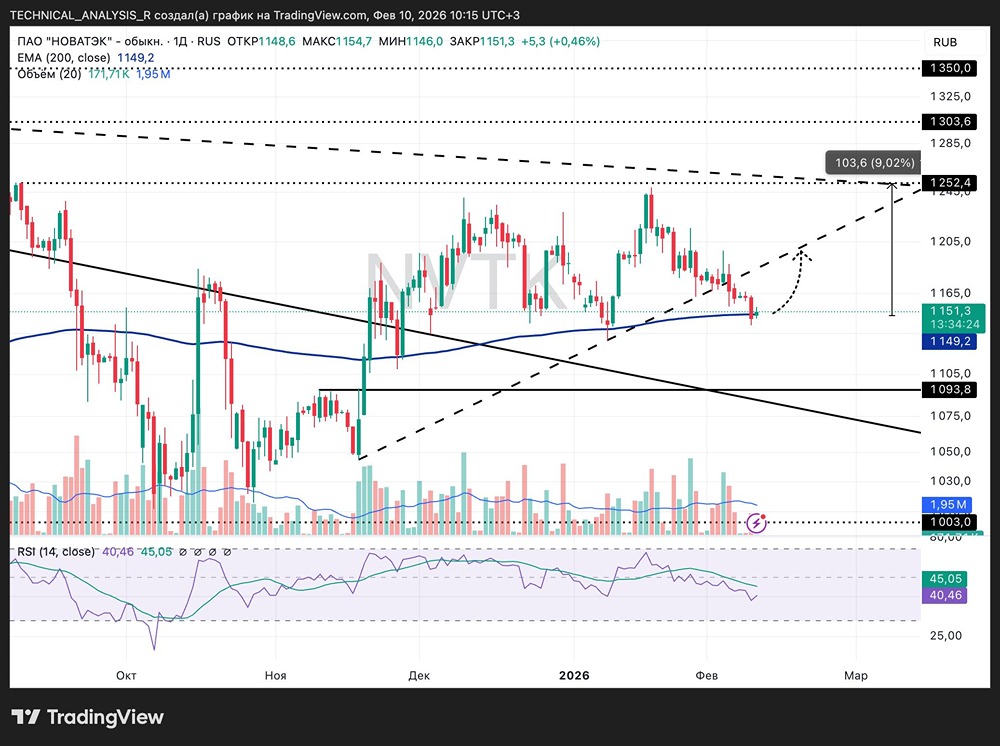Select the EMA (200, close) indicator legend
This screenshot has width=1000, height=746.
64,57
